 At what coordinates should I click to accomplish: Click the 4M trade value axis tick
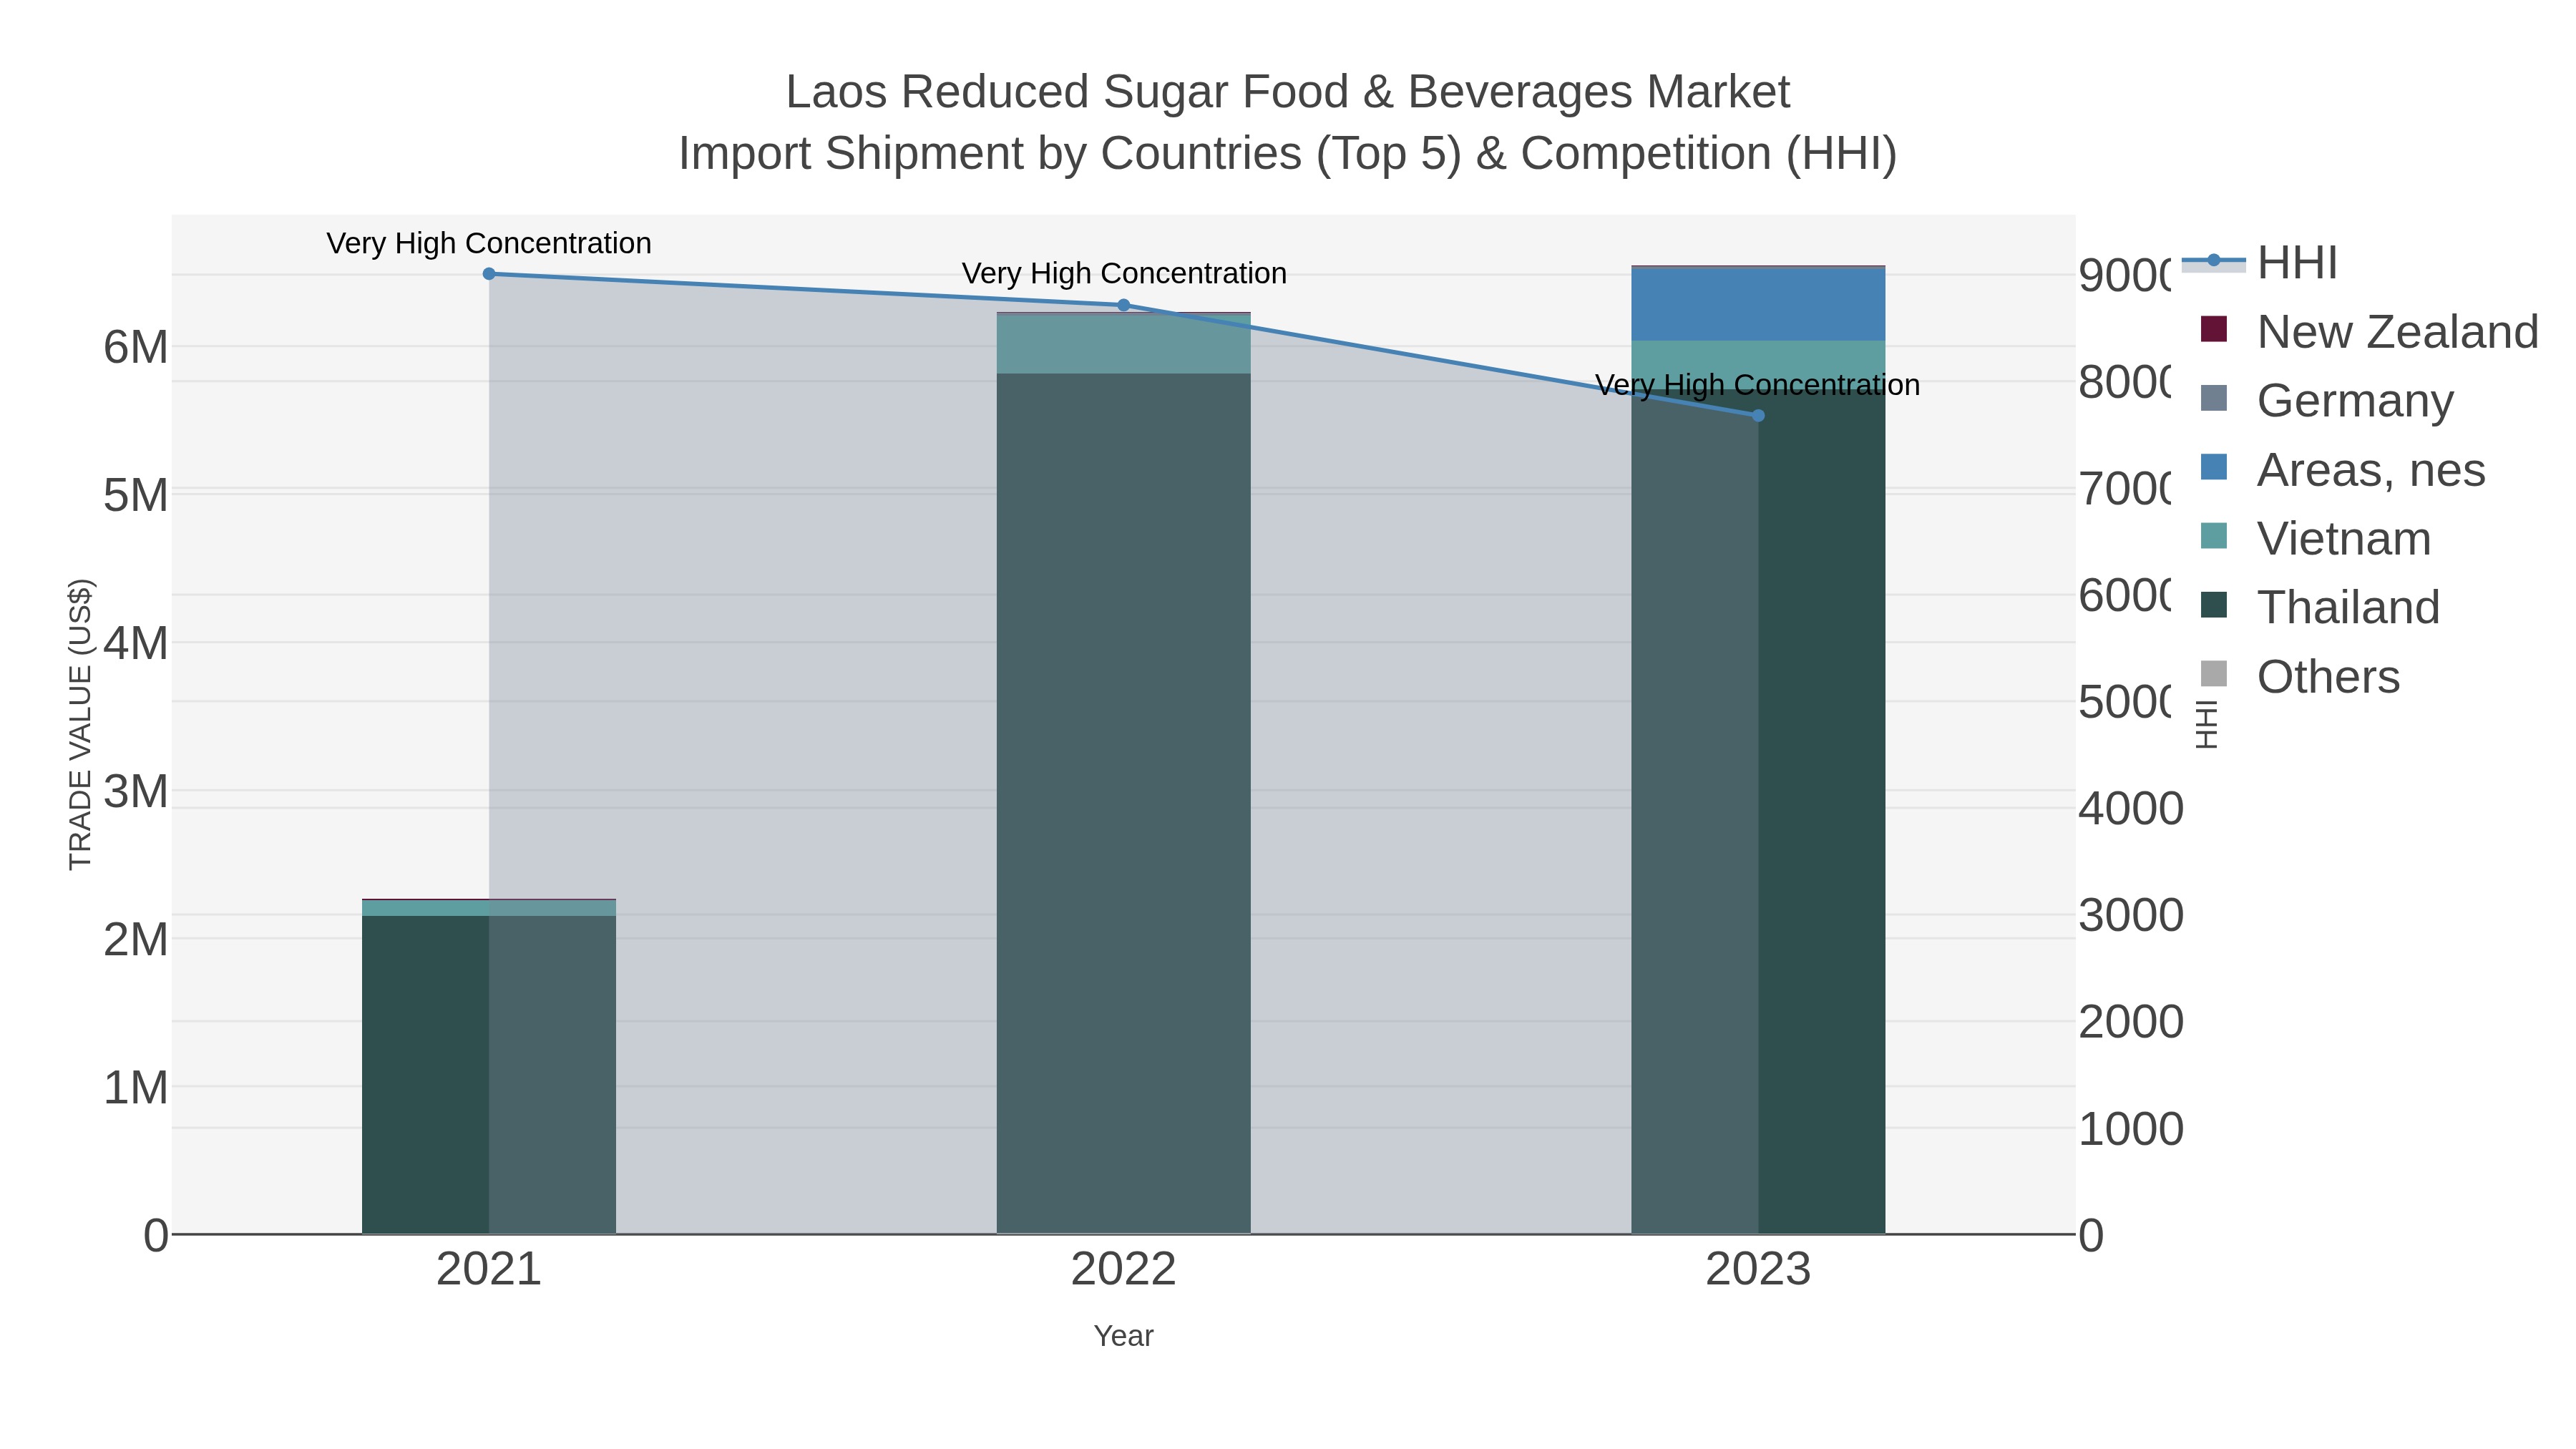pyautogui.click(x=136, y=643)
